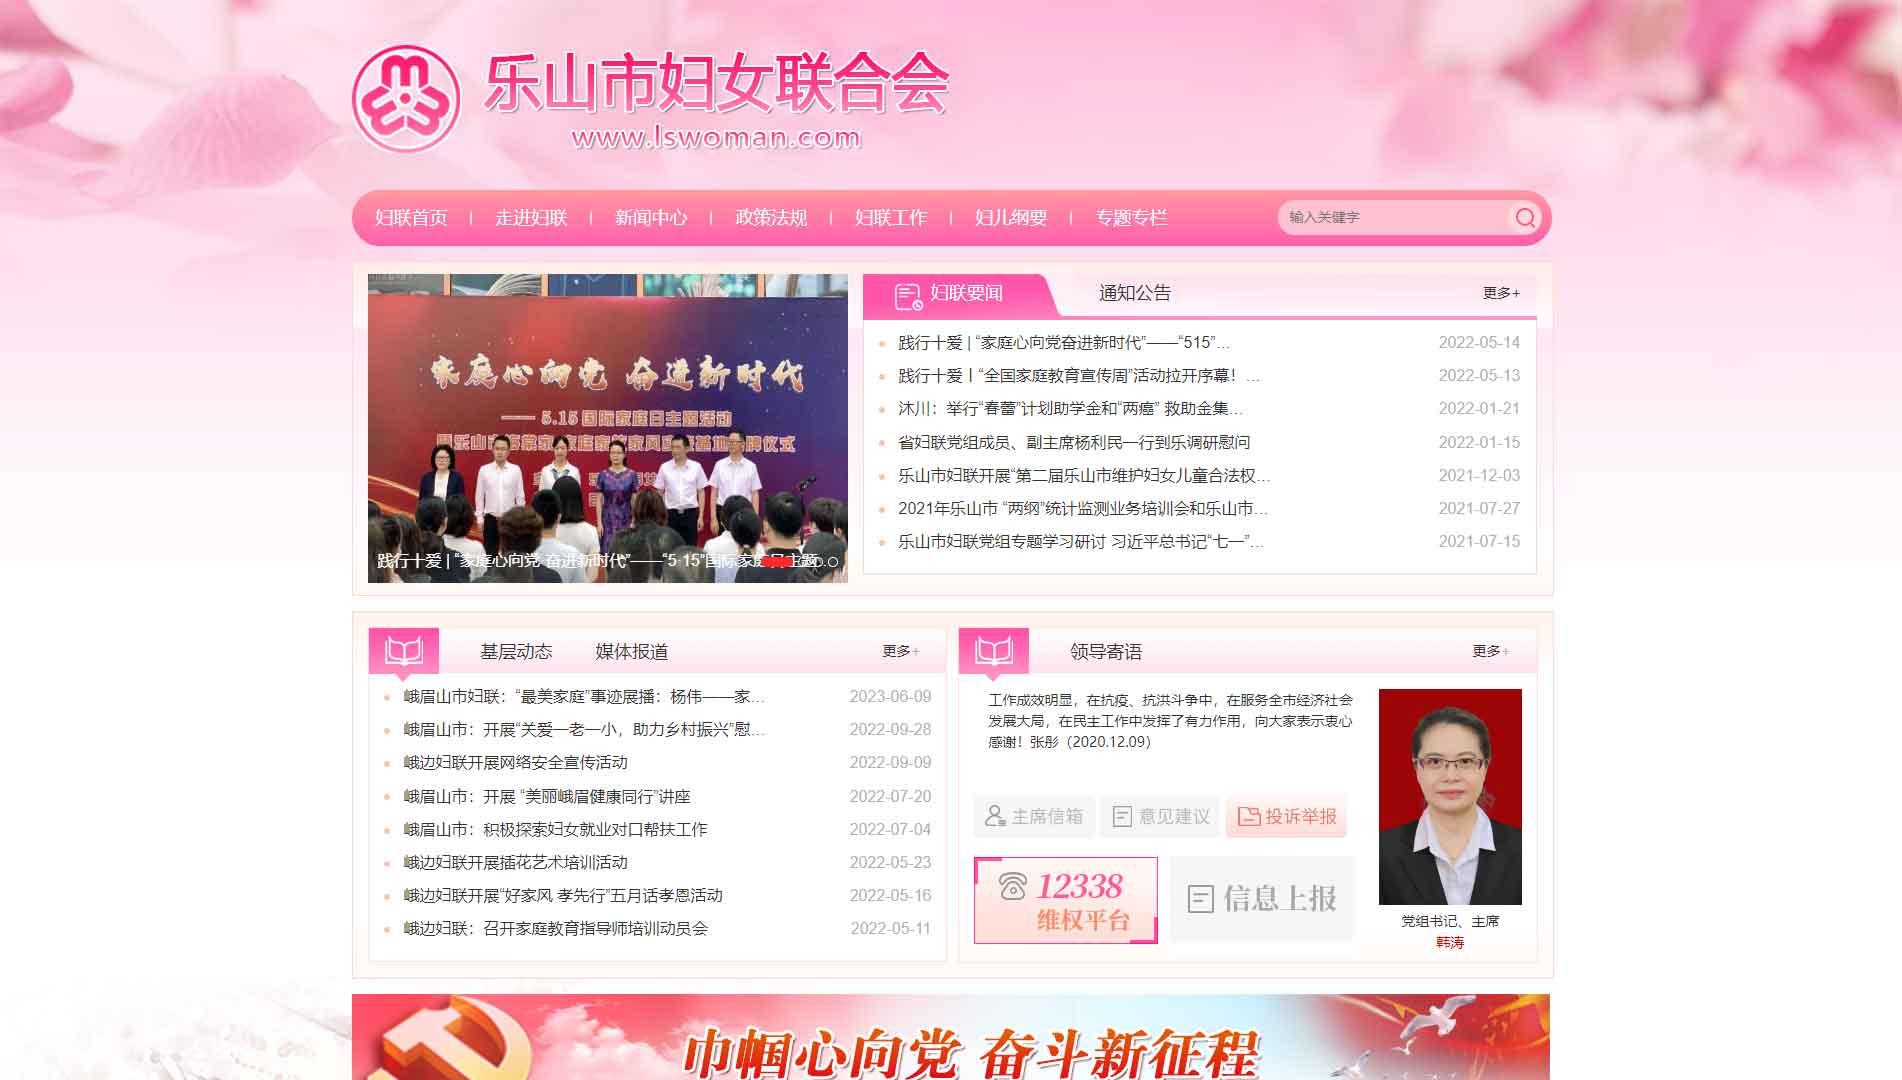Click the form icon on 信息上报
The width and height of the screenshot is (1902, 1080).
(1200, 898)
